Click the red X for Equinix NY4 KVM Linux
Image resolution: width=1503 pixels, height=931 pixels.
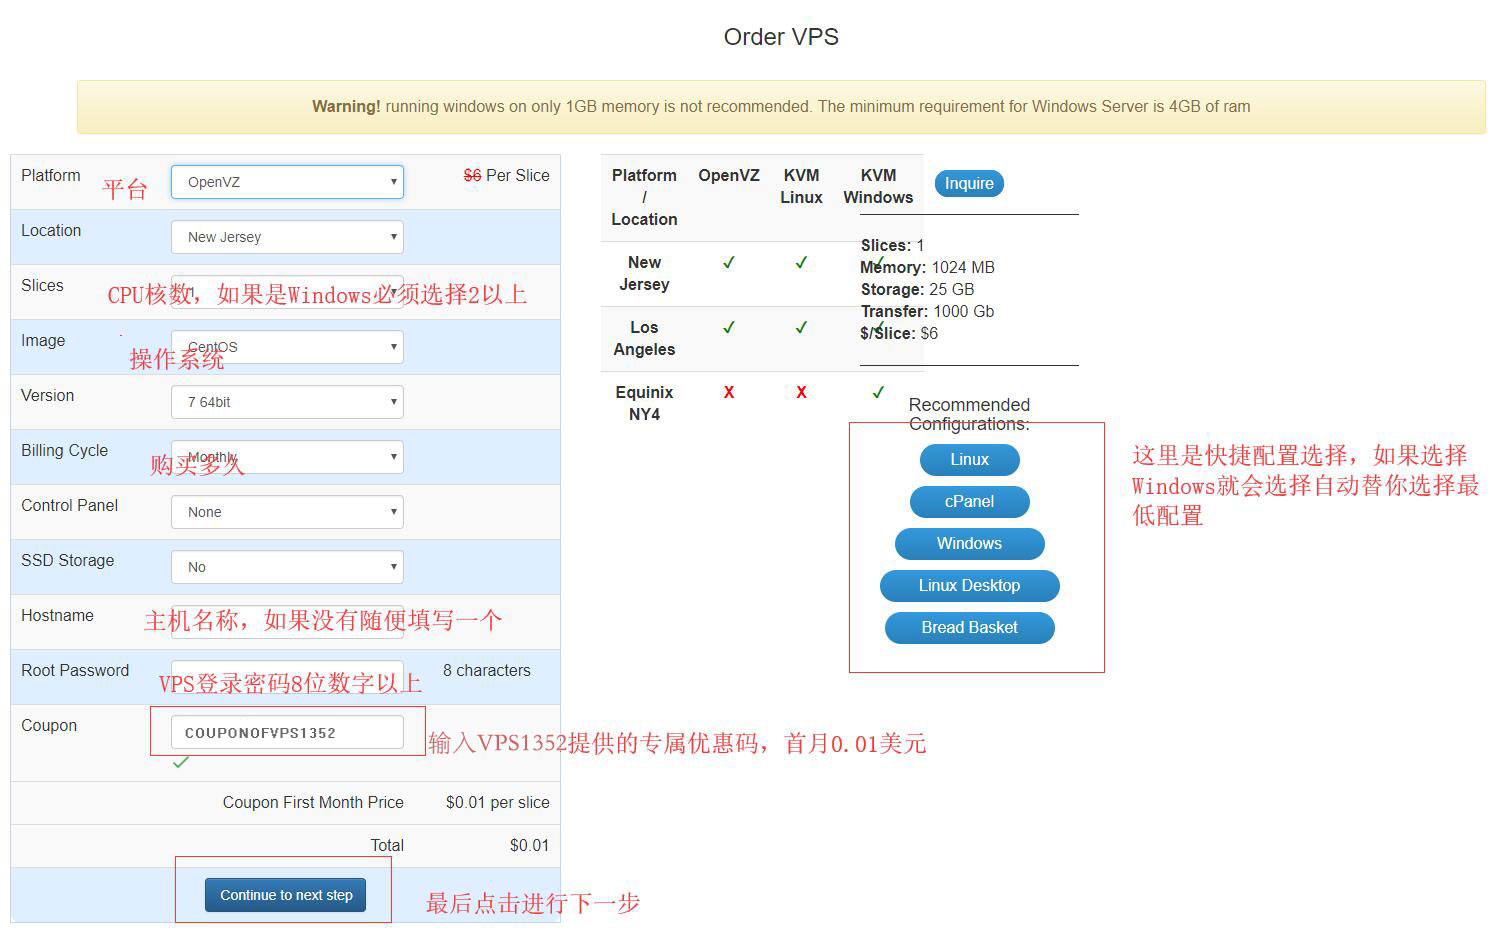click(801, 392)
